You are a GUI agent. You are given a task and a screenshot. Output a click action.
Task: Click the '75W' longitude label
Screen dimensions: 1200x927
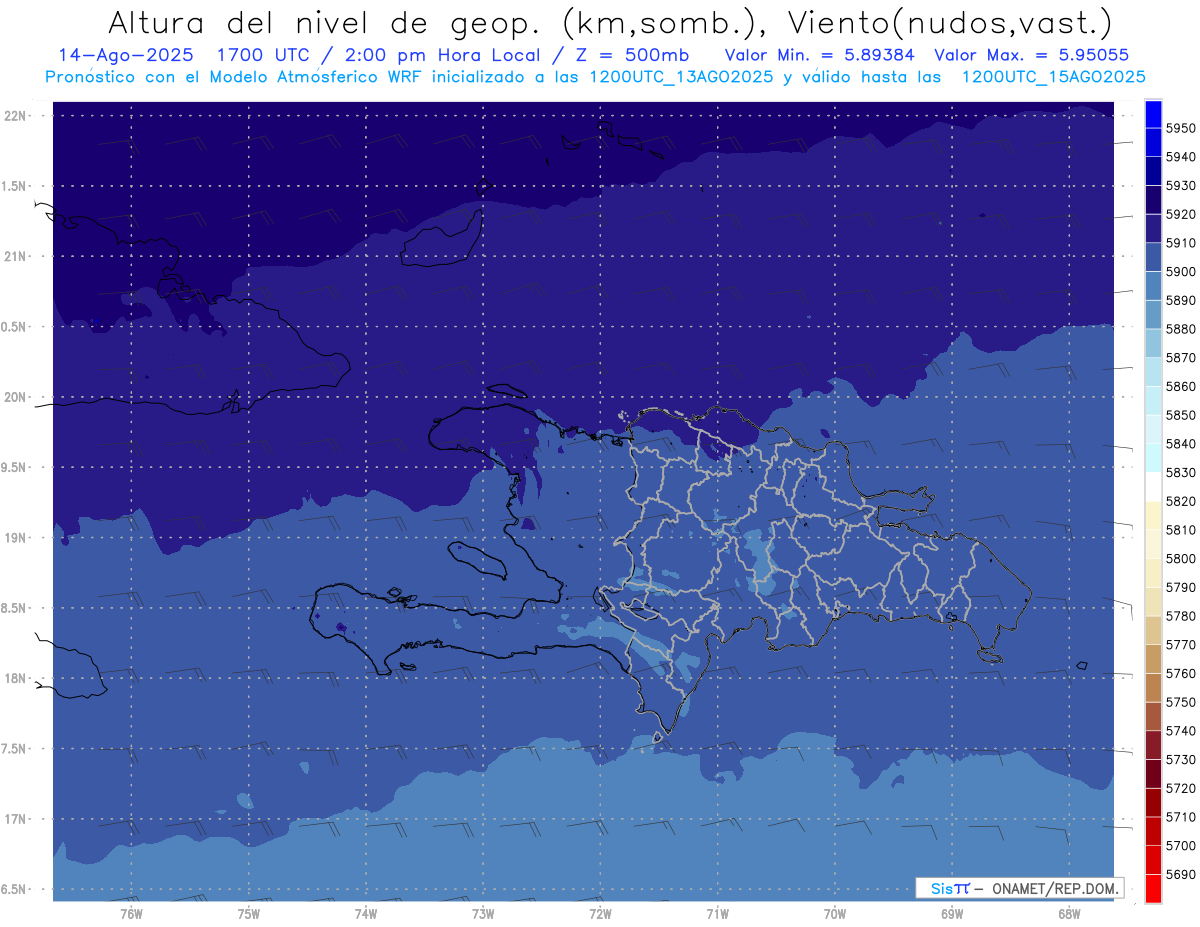pyautogui.click(x=249, y=912)
